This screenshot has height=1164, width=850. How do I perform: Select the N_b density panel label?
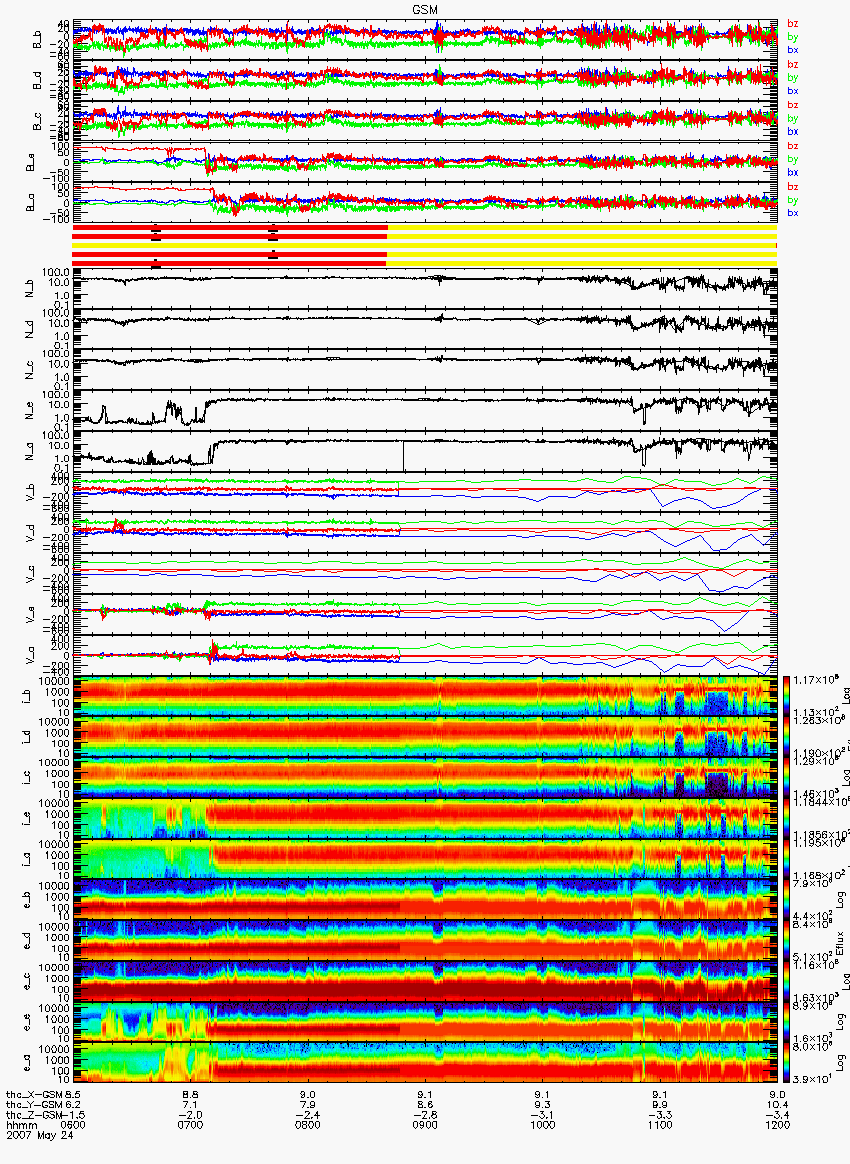(x=31, y=289)
